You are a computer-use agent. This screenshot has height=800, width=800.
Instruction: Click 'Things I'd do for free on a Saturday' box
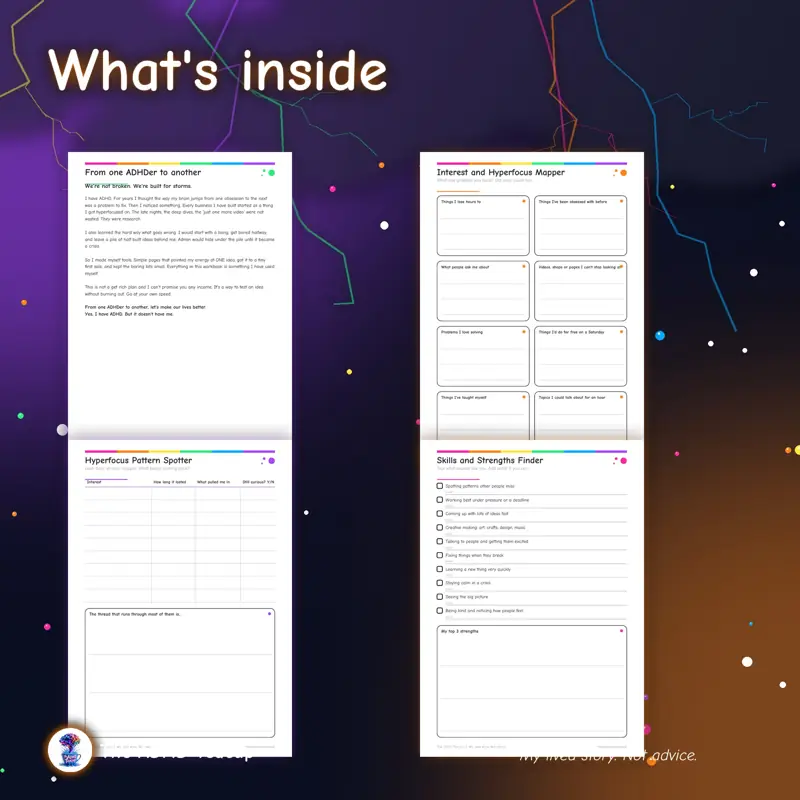[x=580, y=356]
